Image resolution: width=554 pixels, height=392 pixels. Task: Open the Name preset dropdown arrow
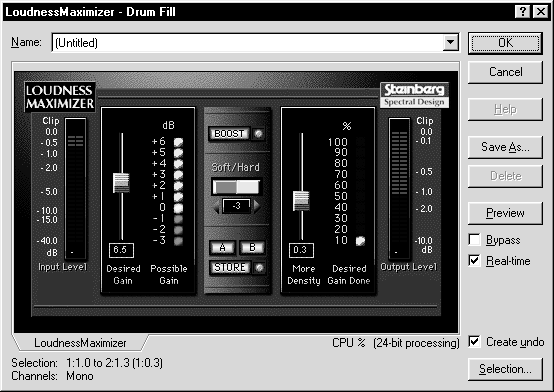pos(450,42)
